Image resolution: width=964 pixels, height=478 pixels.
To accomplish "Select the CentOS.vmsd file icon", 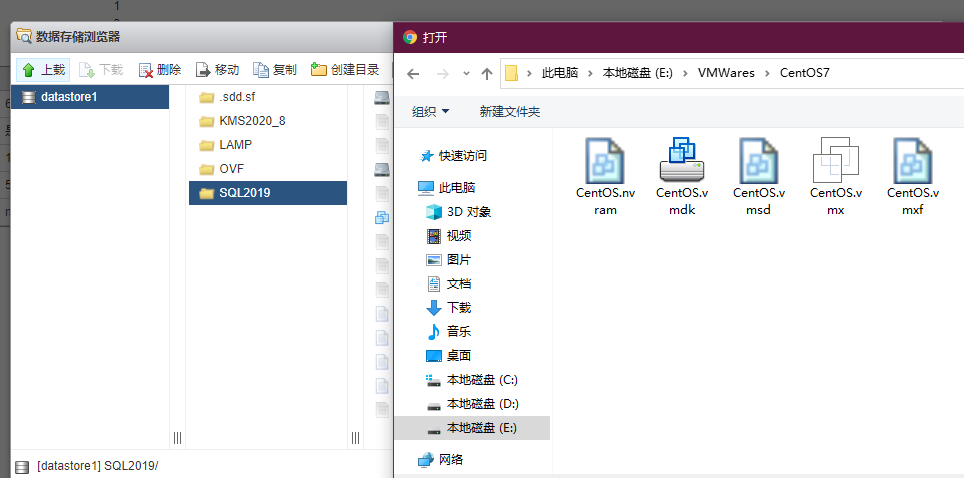I will click(759, 161).
